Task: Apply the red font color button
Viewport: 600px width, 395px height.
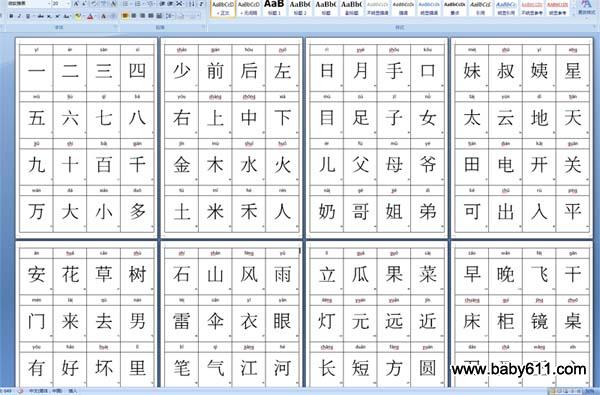Action: pyautogui.click(x=90, y=16)
